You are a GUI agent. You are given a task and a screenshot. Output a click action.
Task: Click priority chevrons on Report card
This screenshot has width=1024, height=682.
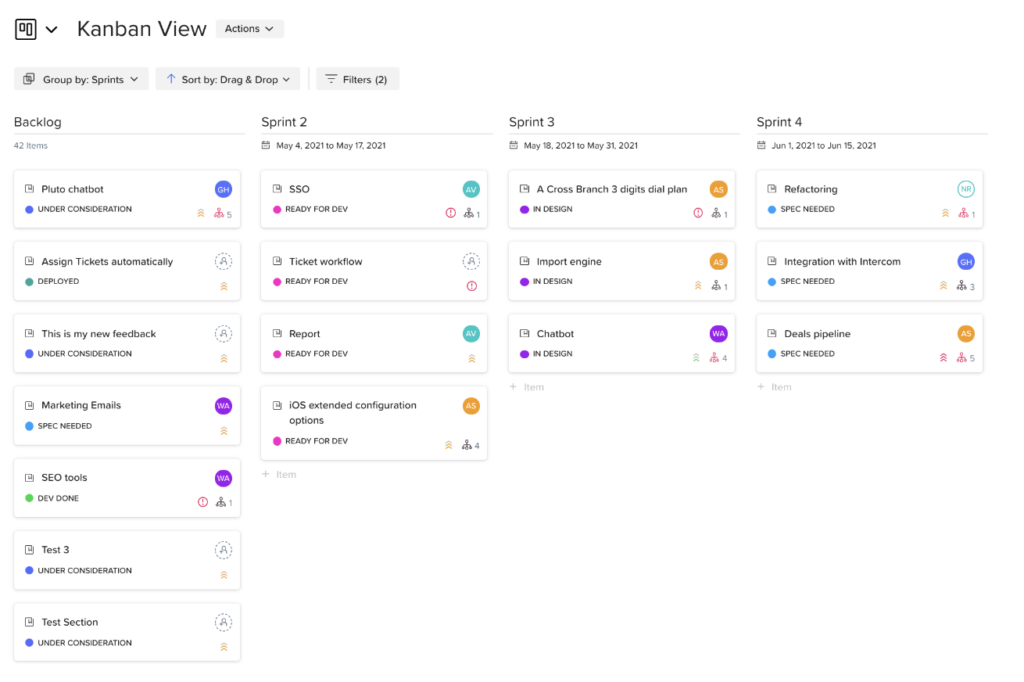click(x=471, y=358)
